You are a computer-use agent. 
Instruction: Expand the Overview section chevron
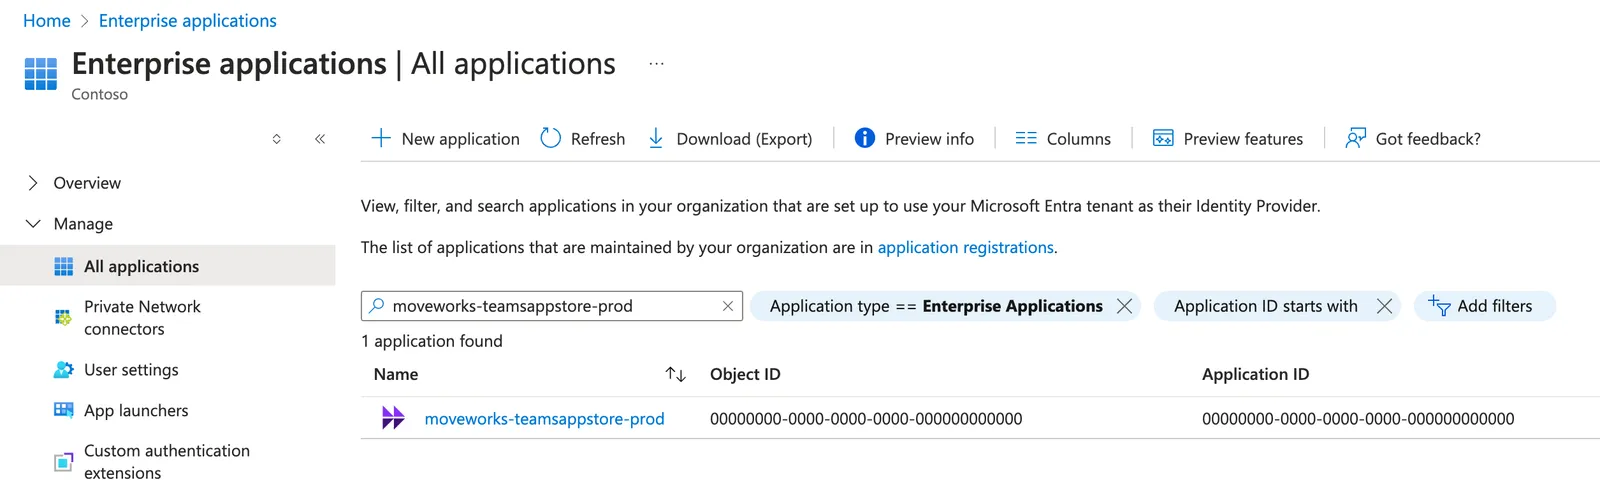coord(33,183)
